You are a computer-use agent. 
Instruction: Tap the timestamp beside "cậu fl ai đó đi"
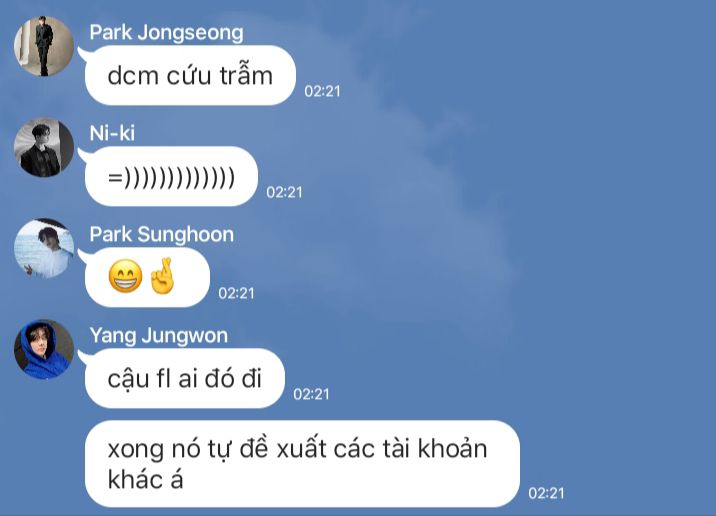pos(311,394)
